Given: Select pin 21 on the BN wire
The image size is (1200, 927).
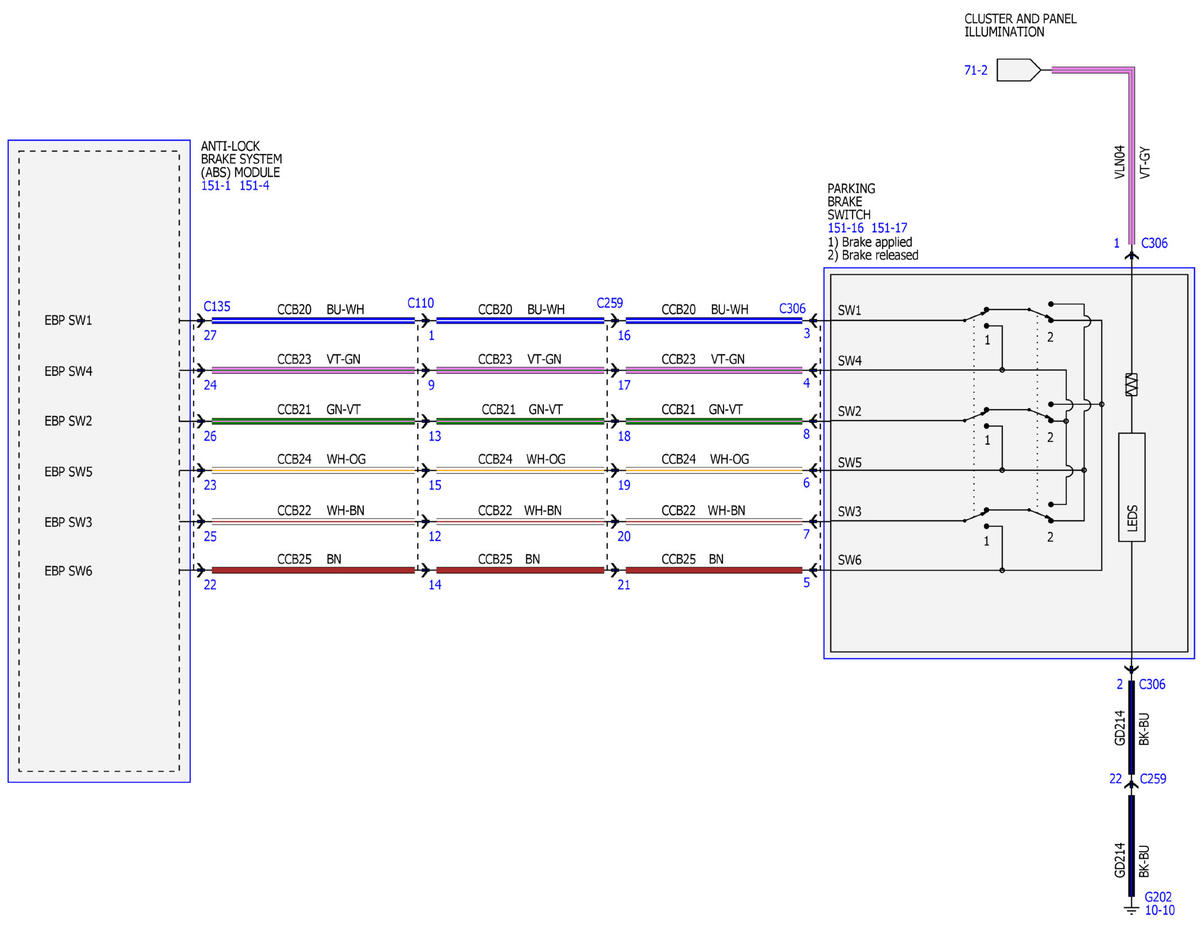Looking at the screenshot, I should [x=624, y=585].
